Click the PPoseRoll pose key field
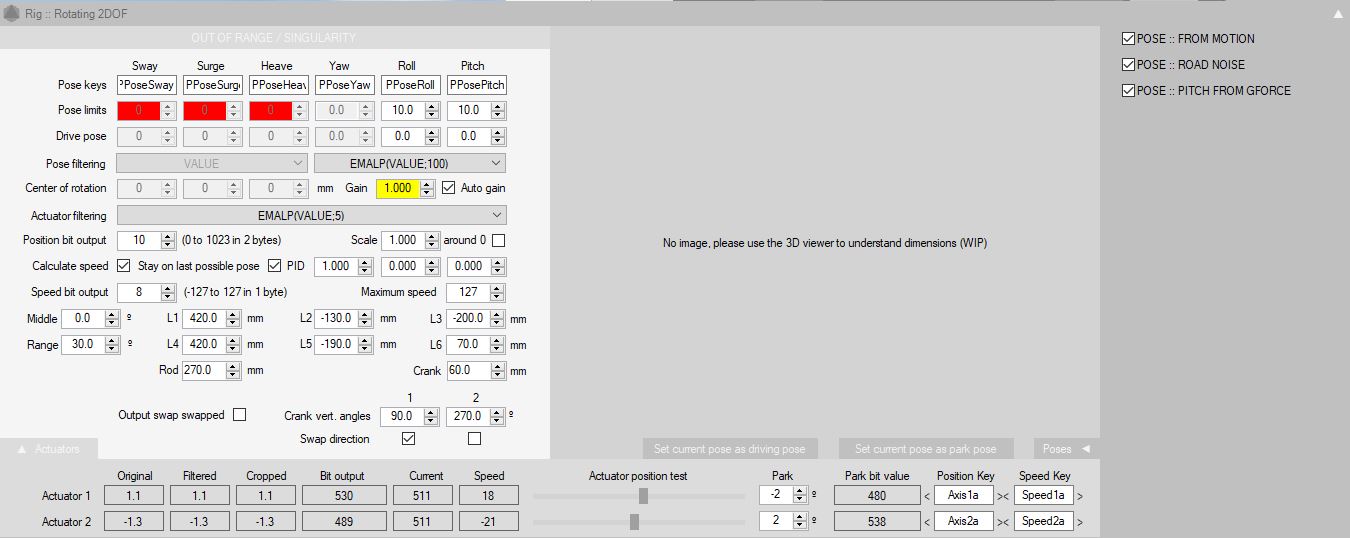 410,85
